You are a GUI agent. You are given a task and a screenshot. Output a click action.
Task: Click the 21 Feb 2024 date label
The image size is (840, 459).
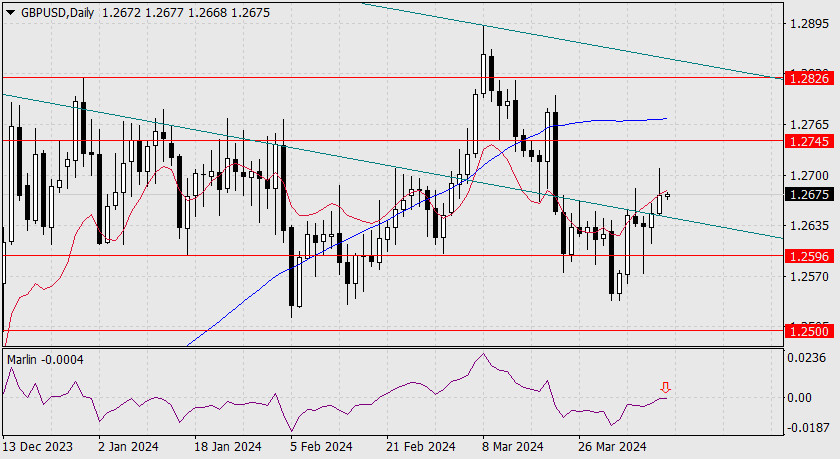coord(421,447)
